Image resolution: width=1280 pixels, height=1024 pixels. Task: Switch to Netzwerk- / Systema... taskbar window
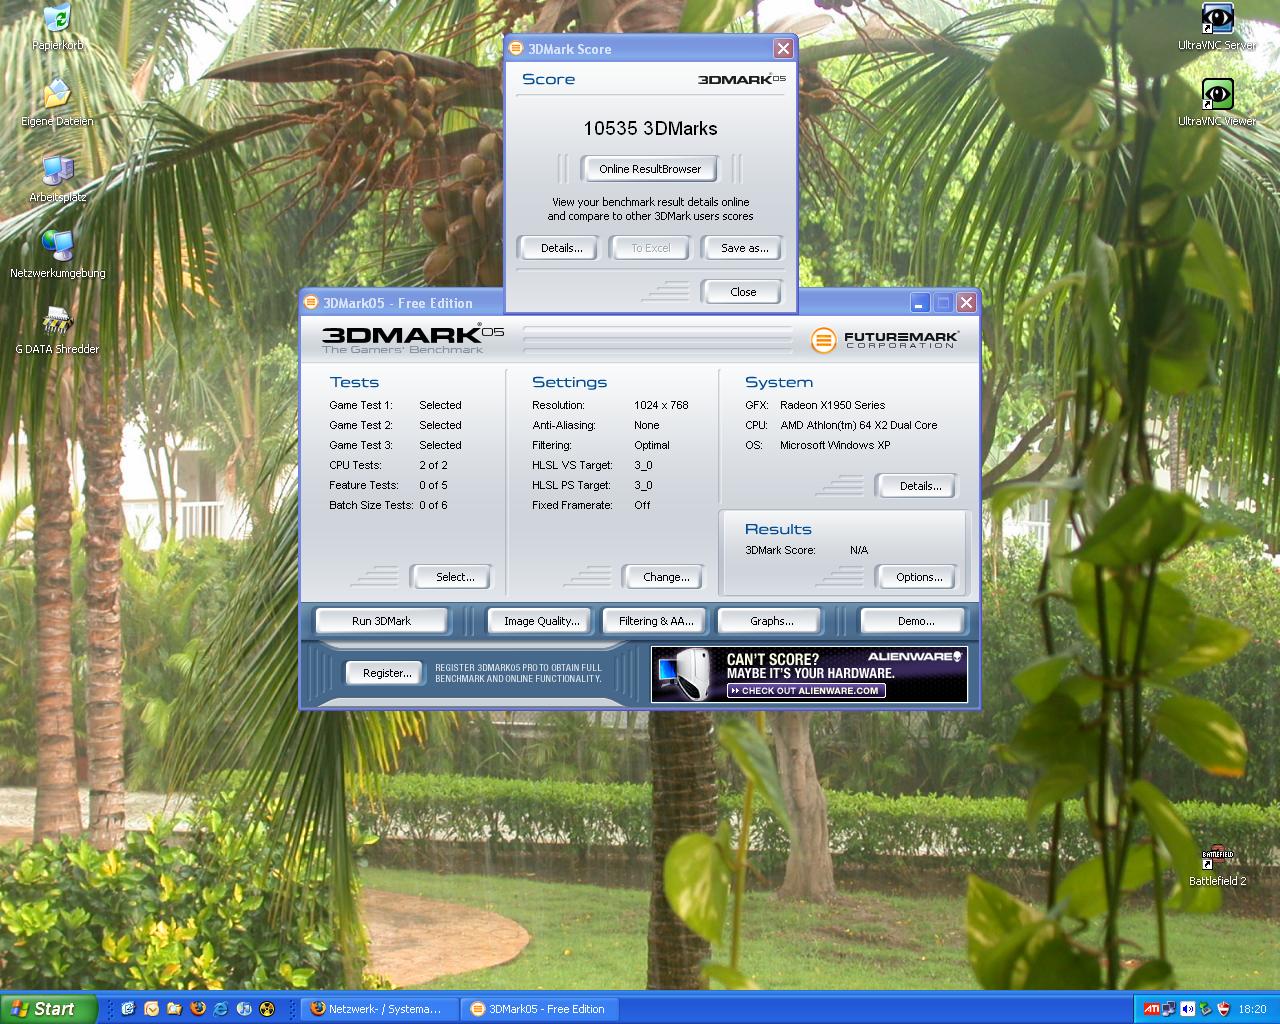(378, 1009)
